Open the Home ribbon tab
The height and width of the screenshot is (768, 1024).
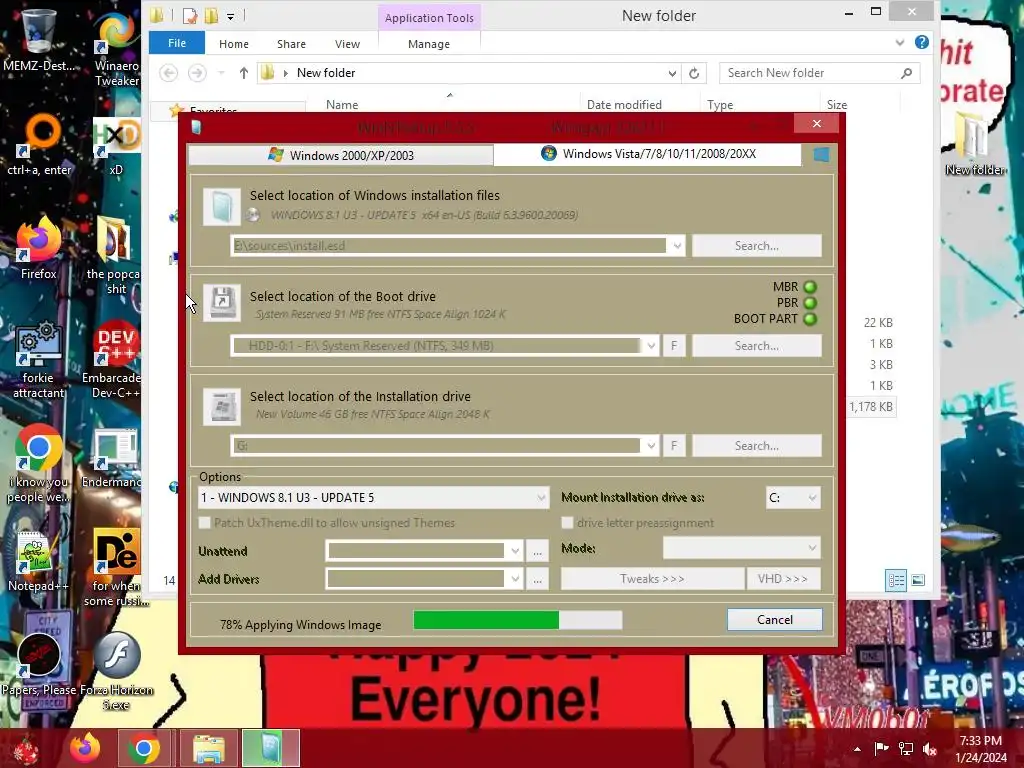(x=234, y=44)
